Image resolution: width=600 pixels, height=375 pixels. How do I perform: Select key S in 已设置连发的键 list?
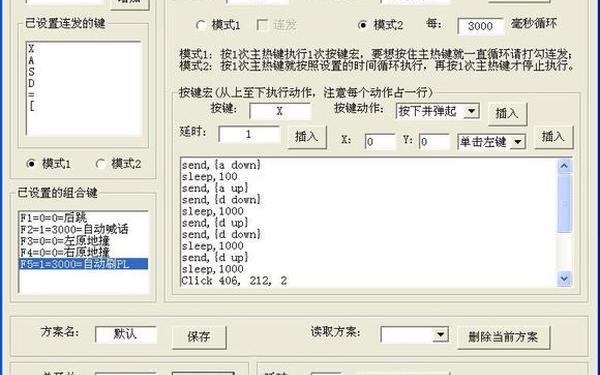tap(31, 72)
